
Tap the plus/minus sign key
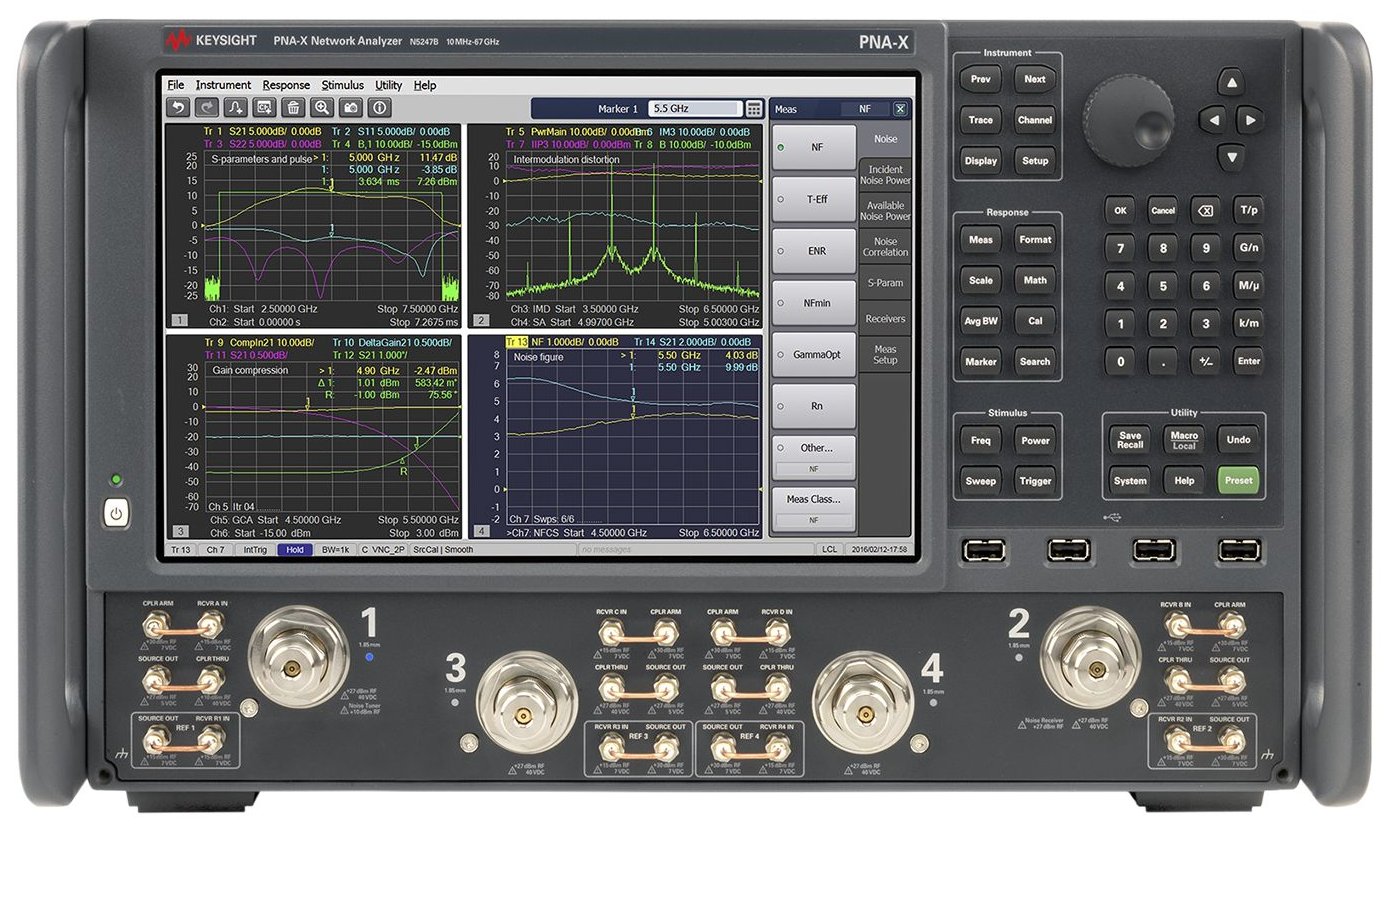(x=1206, y=361)
